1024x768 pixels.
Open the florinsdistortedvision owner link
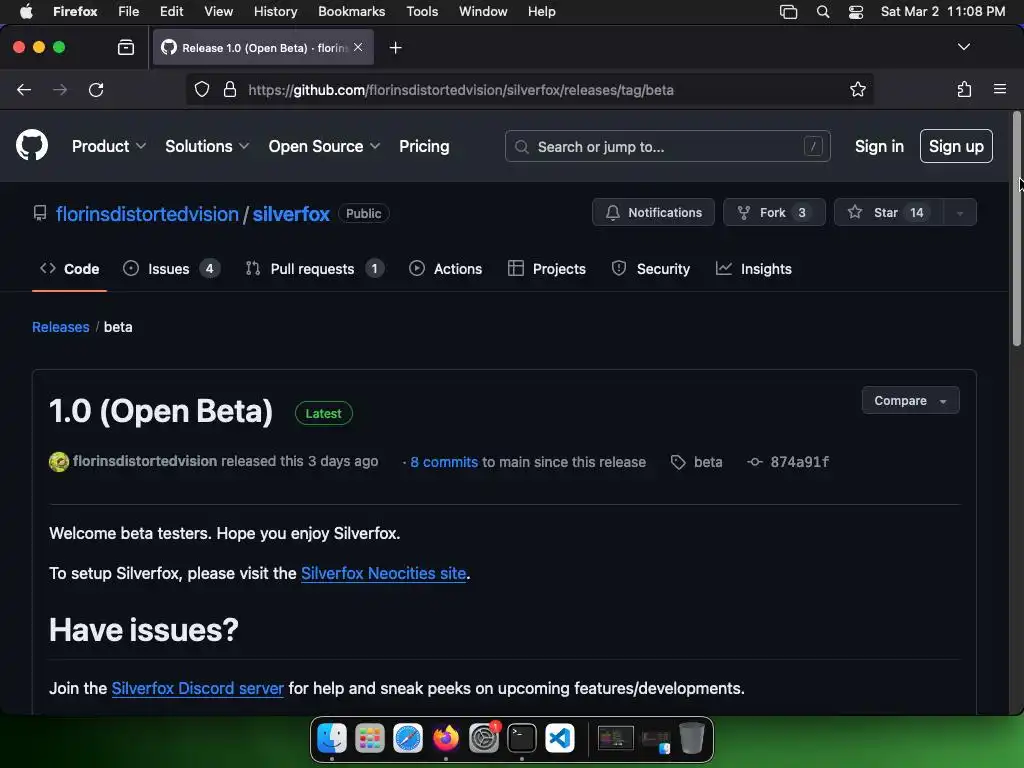point(147,214)
